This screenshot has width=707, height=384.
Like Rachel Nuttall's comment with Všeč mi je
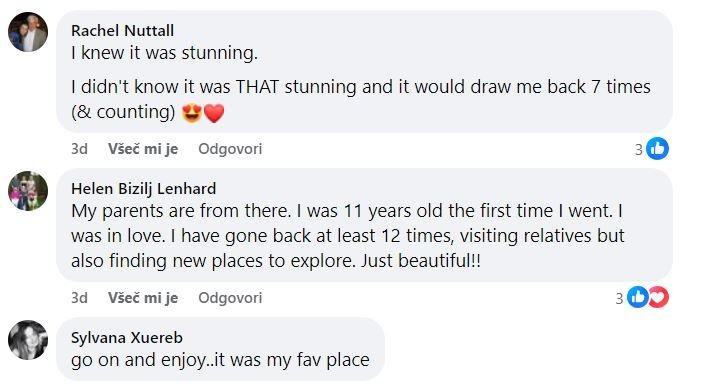(x=143, y=149)
